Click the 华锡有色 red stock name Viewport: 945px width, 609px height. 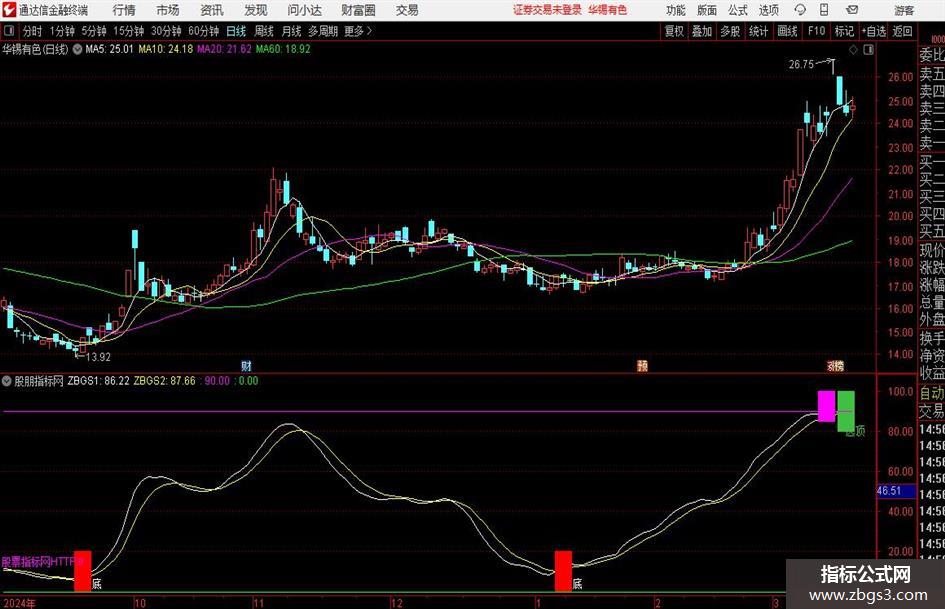pos(608,10)
